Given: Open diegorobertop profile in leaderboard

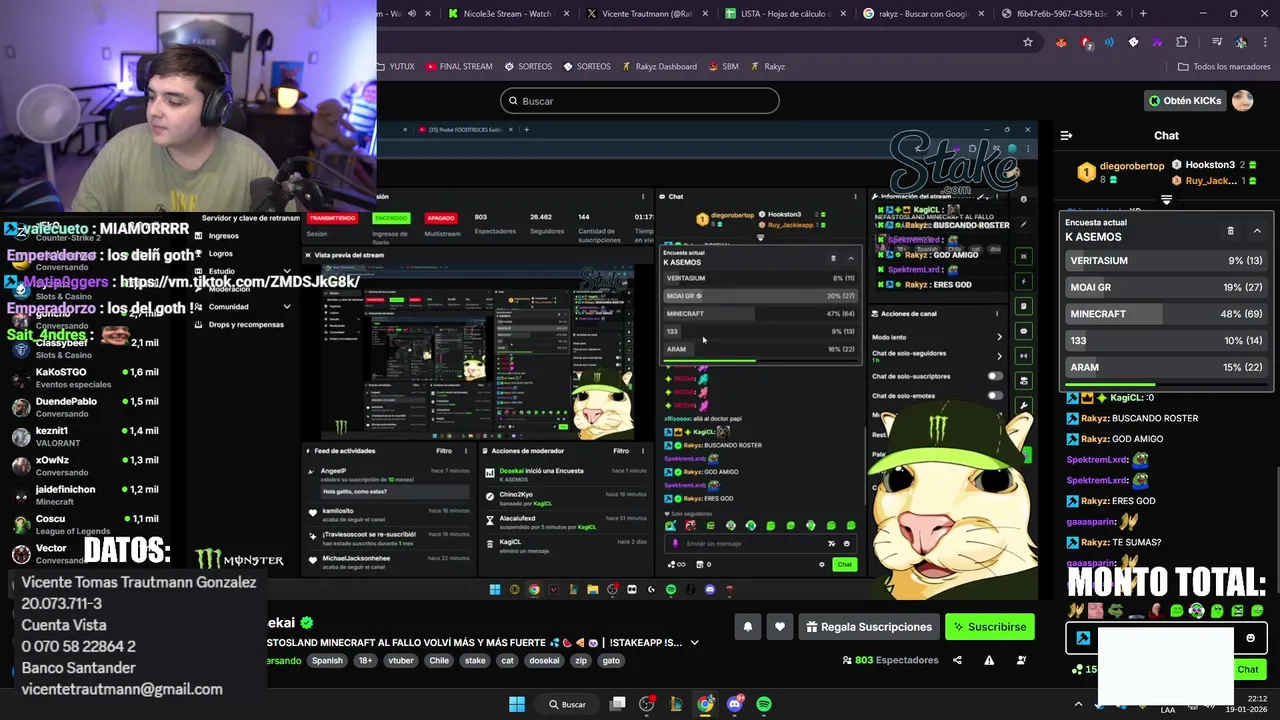Looking at the screenshot, I should pos(1132,166).
